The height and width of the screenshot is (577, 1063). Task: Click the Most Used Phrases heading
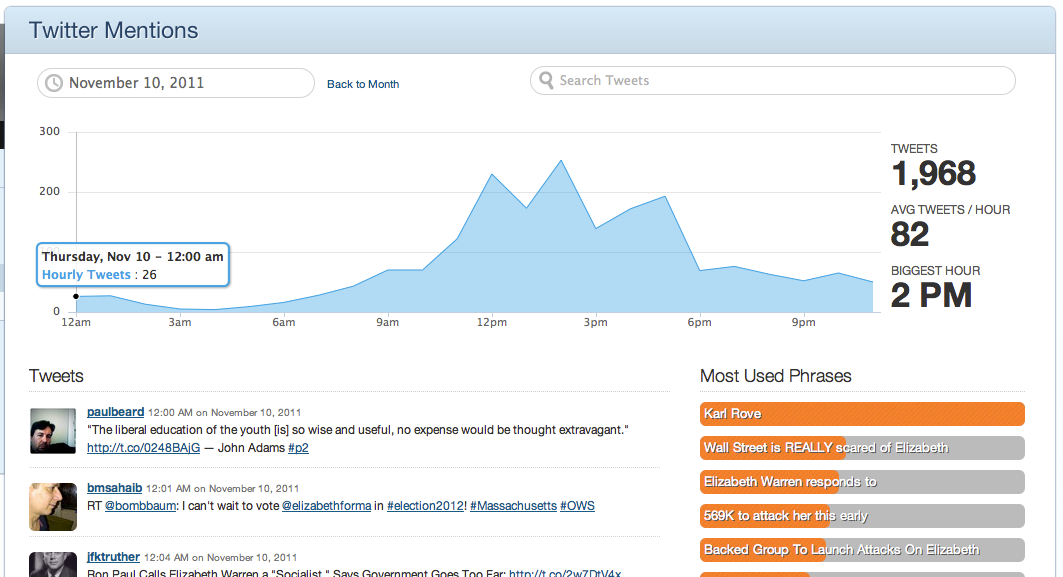(776, 376)
